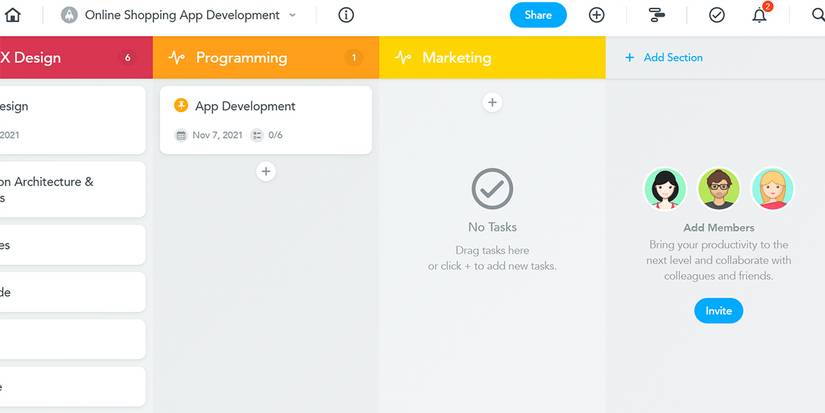Click the Add Section link
Image resolution: width=825 pixels, height=413 pixels.
[x=663, y=57]
